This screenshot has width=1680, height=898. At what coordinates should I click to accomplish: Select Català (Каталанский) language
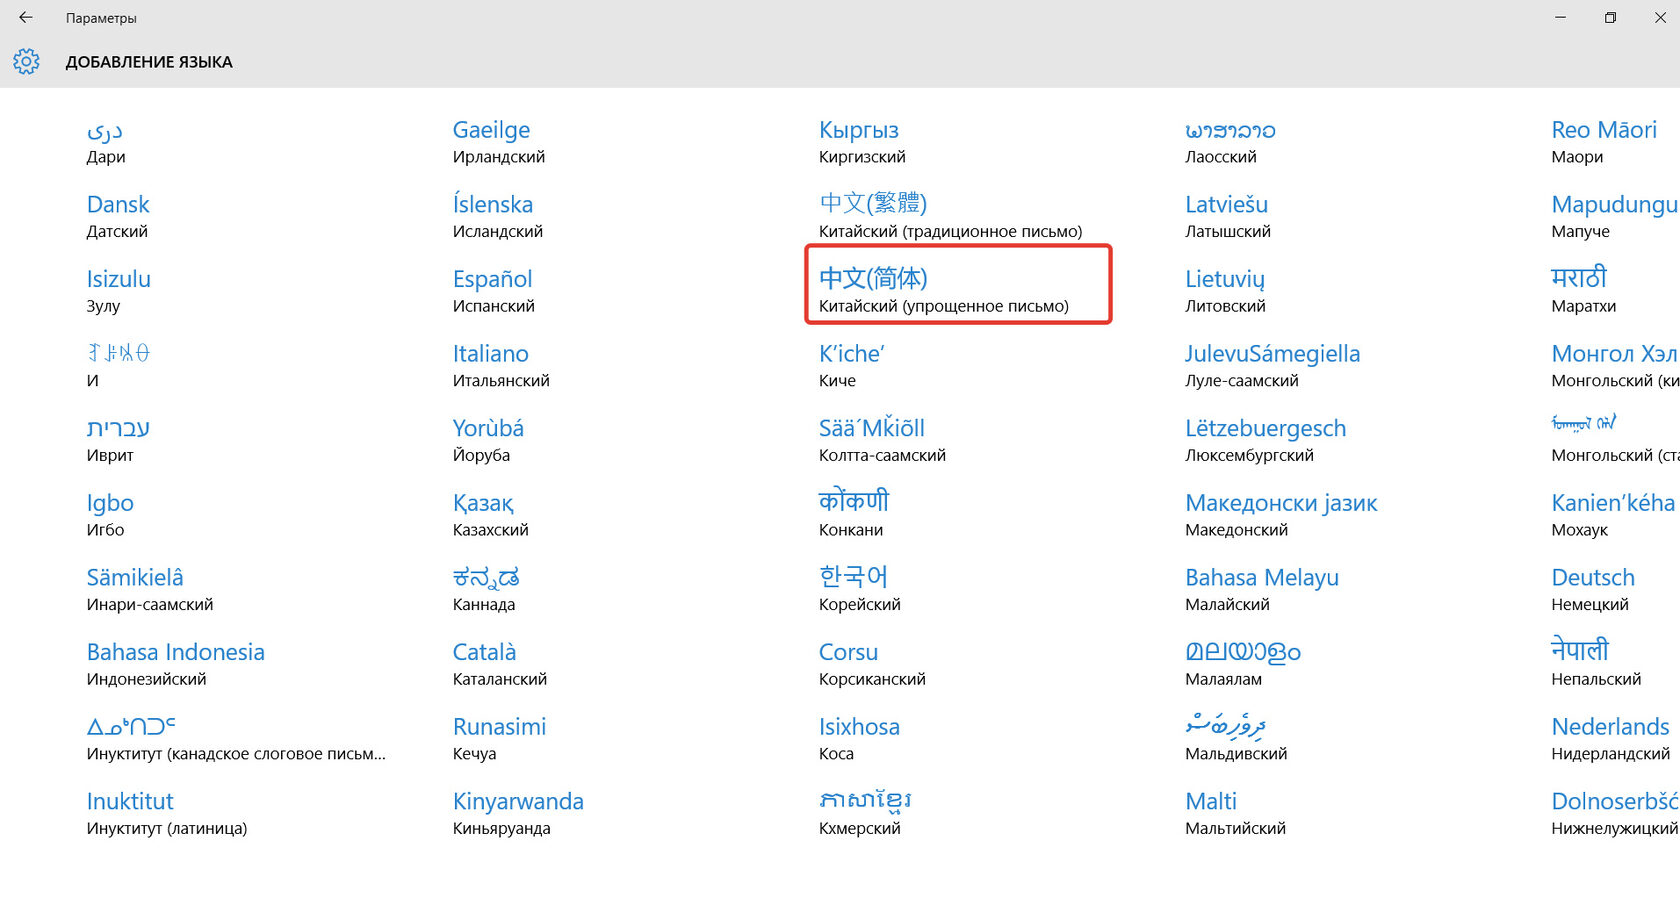500,664
